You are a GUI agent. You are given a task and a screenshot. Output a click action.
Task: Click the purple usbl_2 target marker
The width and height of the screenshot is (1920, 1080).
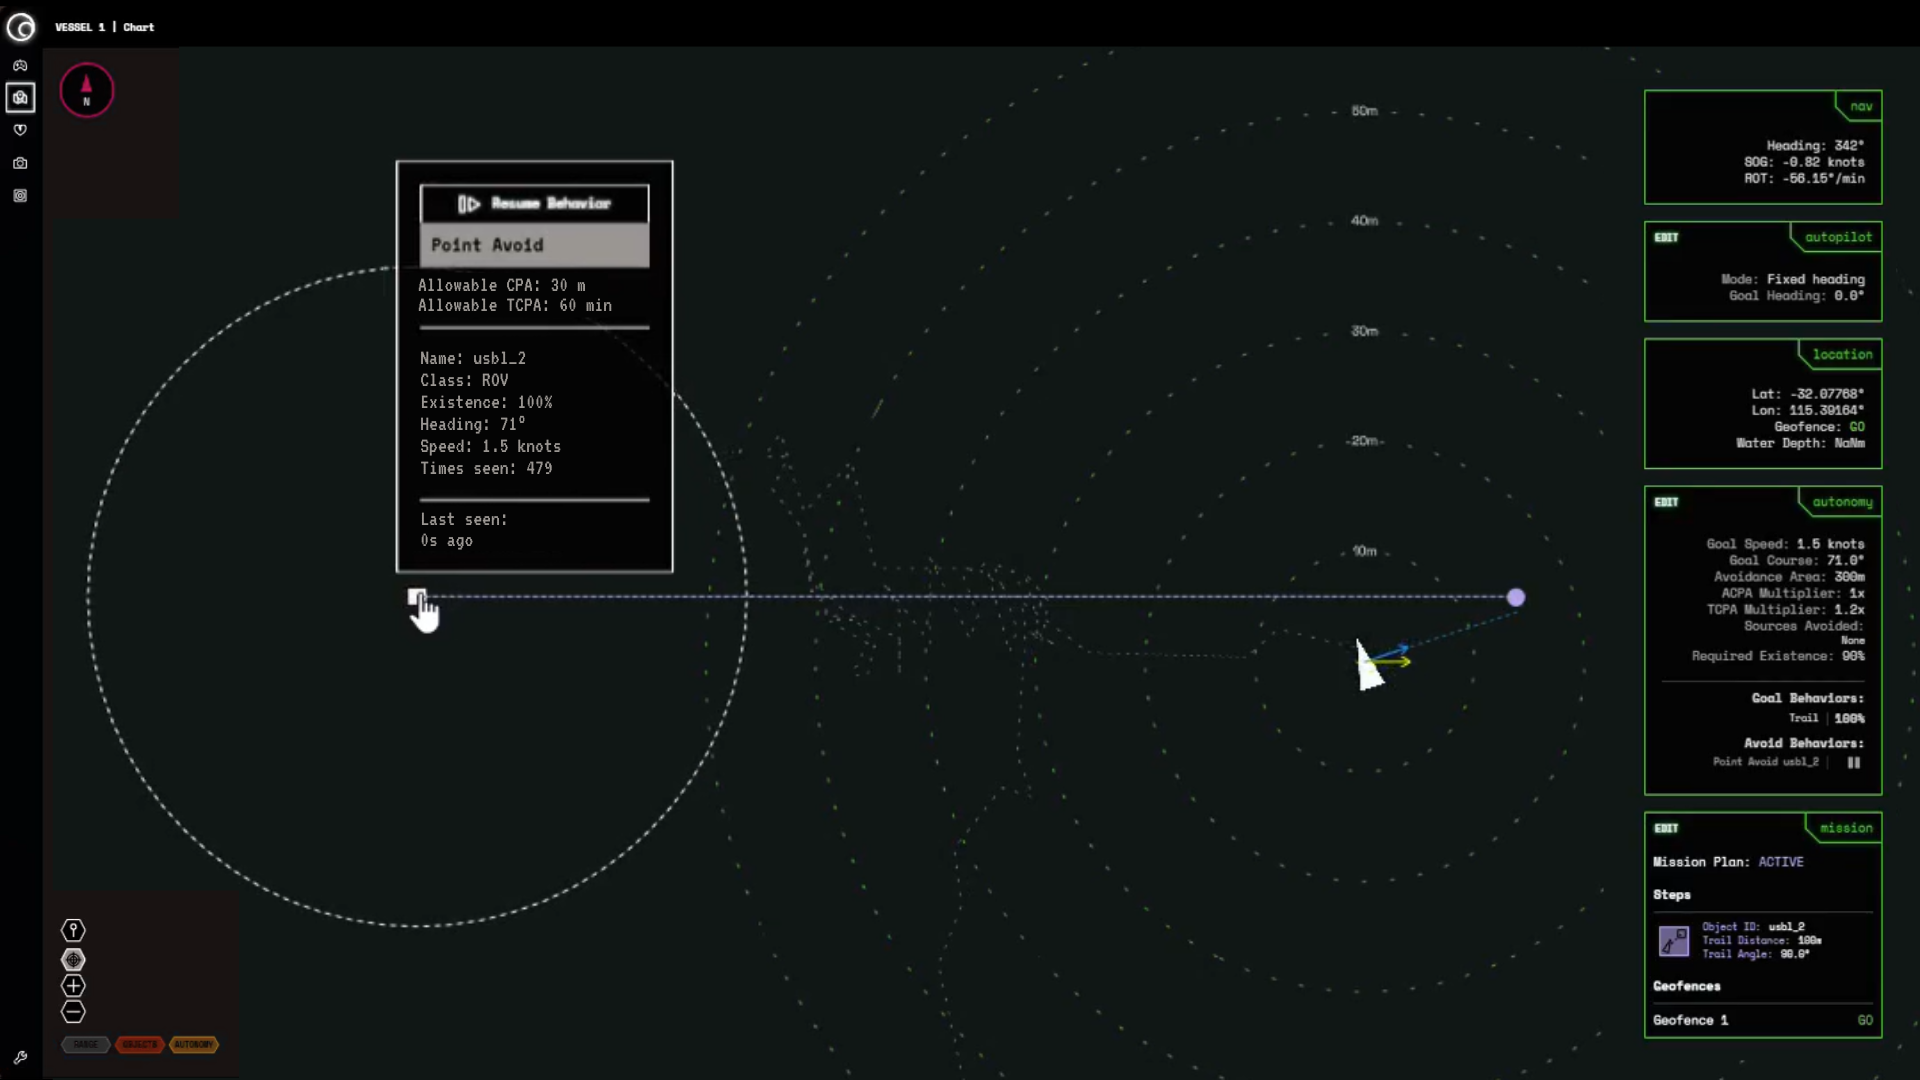coord(1516,597)
